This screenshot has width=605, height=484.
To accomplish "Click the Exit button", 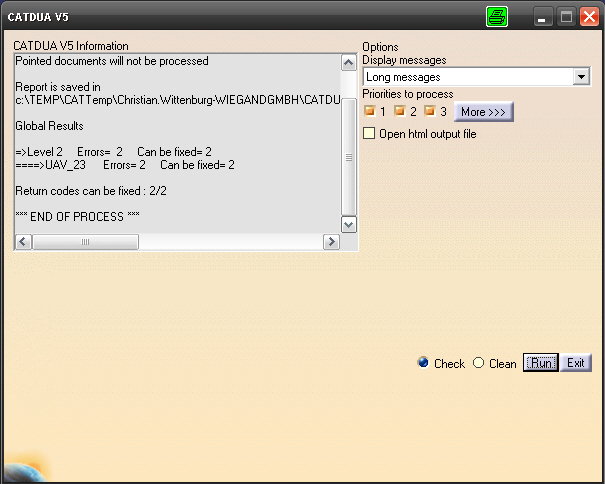I will [x=576, y=363].
